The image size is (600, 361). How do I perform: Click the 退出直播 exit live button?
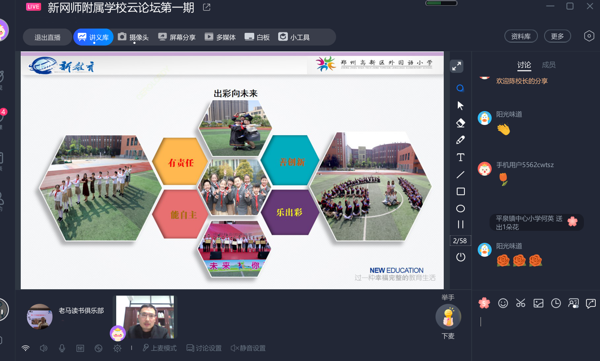click(47, 37)
